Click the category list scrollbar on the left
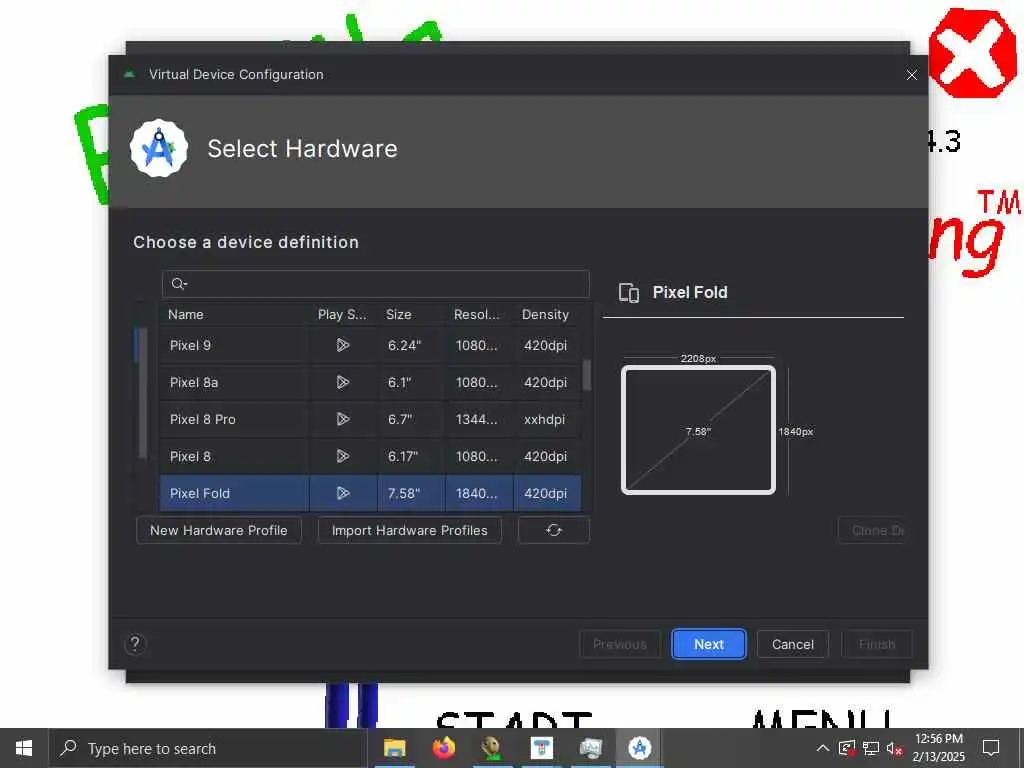The height and width of the screenshot is (768, 1024). tap(141, 392)
